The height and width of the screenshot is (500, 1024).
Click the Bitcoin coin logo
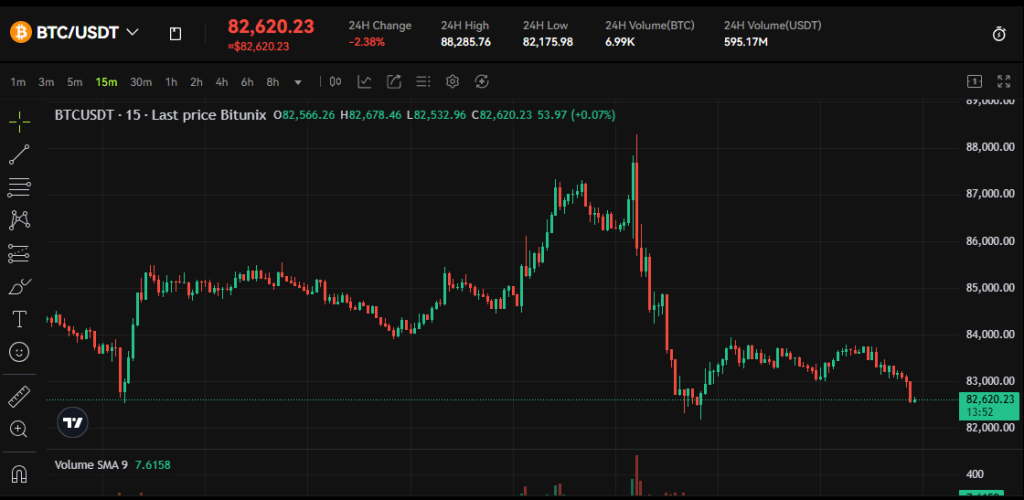point(20,32)
